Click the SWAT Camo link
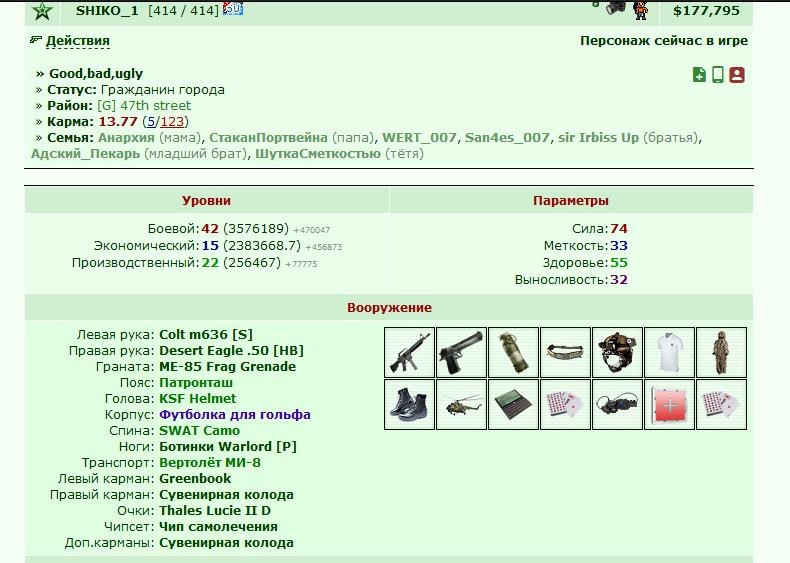The image size is (790, 563). (200, 431)
